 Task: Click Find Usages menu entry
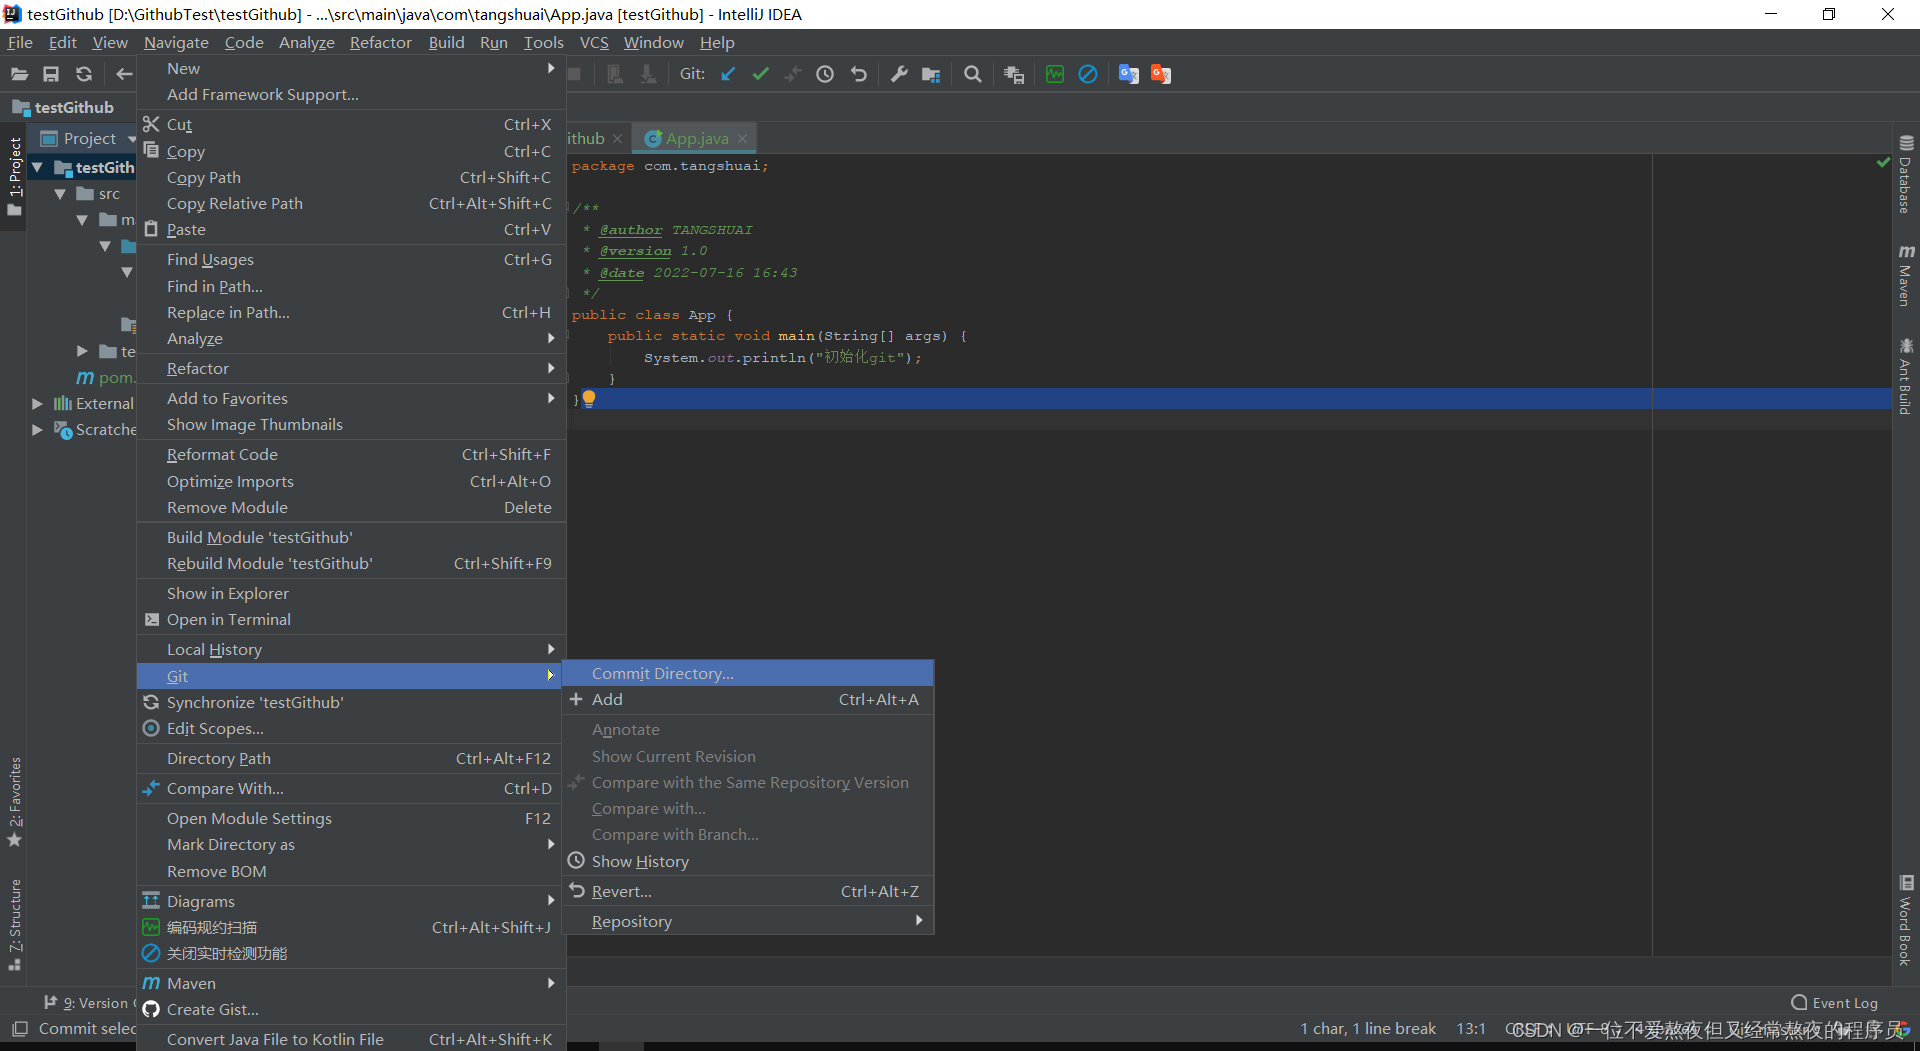[351, 260]
